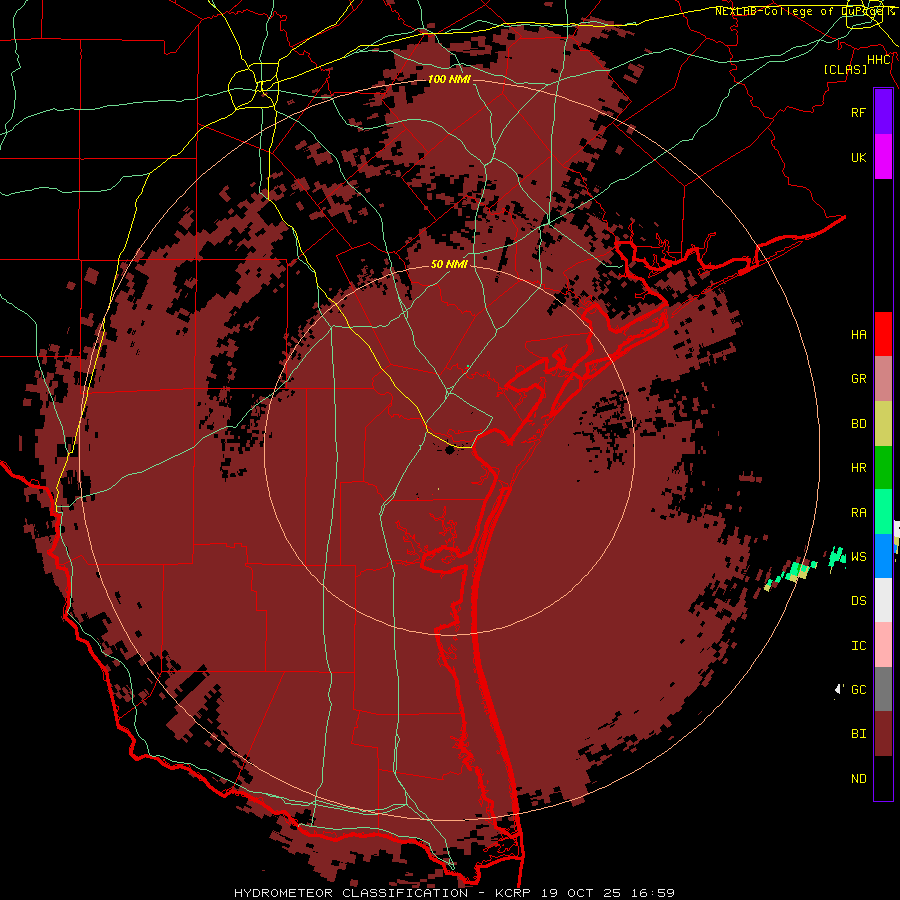Click the 50 NMI range ring label
The width and height of the screenshot is (900, 900).
[449, 264]
